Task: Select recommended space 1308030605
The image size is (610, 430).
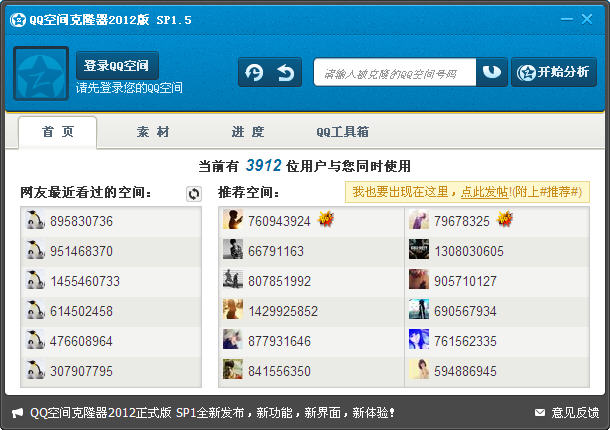Action: click(x=469, y=251)
